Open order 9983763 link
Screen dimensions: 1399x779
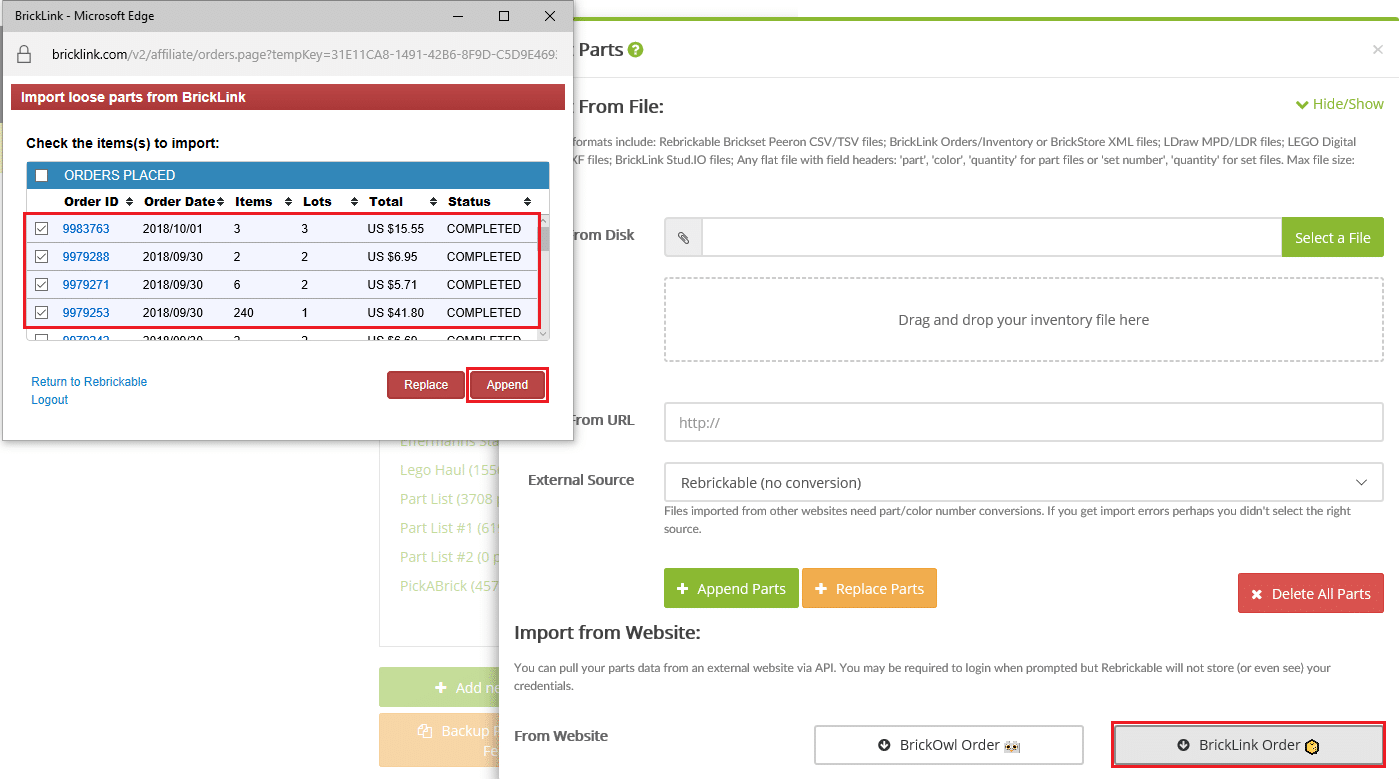(x=86, y=229)
